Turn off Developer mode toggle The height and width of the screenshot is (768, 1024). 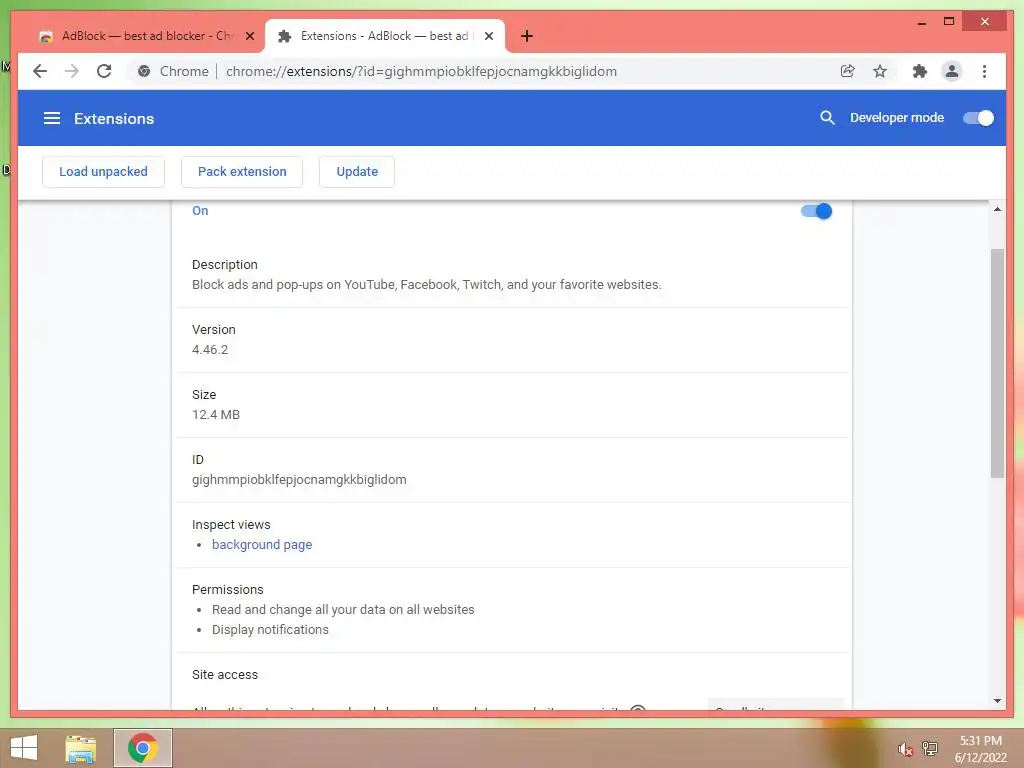[x=978, y=118]
